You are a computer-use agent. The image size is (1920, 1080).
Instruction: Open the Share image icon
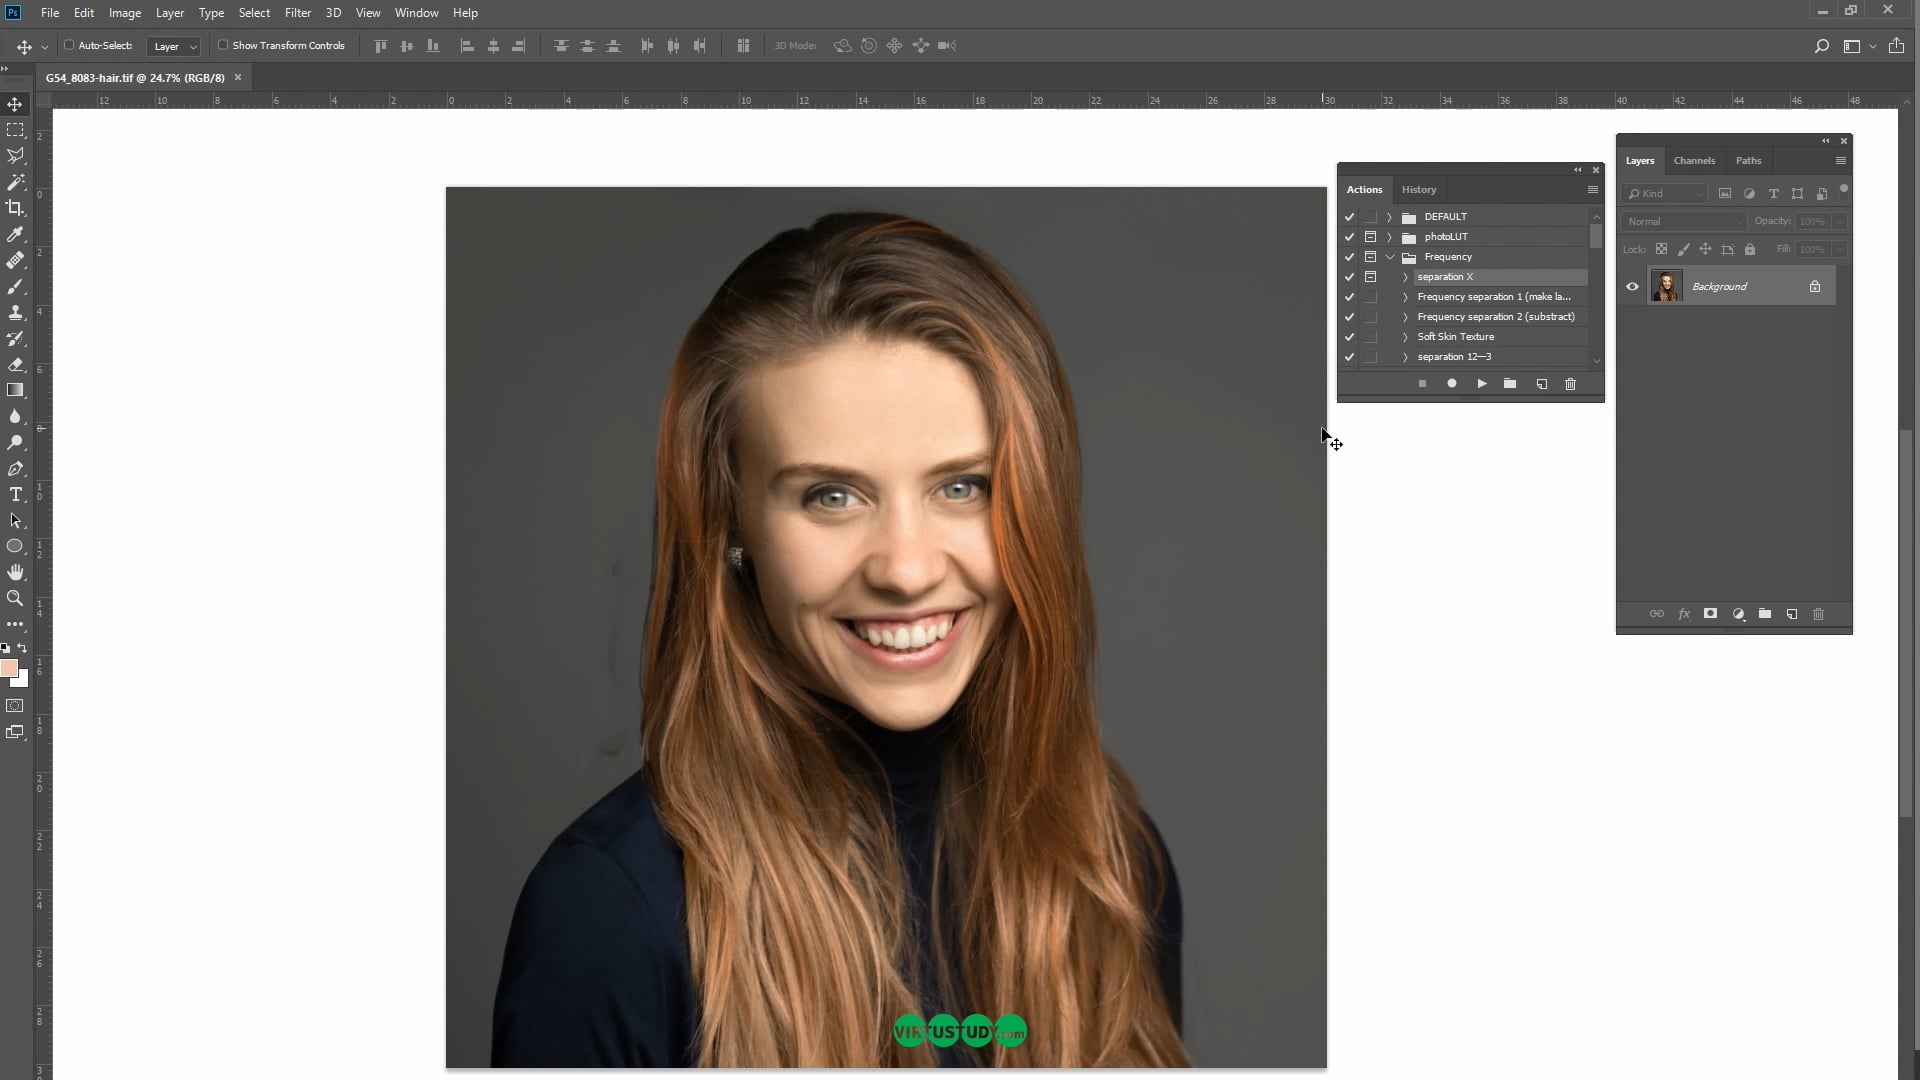[1896, 46]
